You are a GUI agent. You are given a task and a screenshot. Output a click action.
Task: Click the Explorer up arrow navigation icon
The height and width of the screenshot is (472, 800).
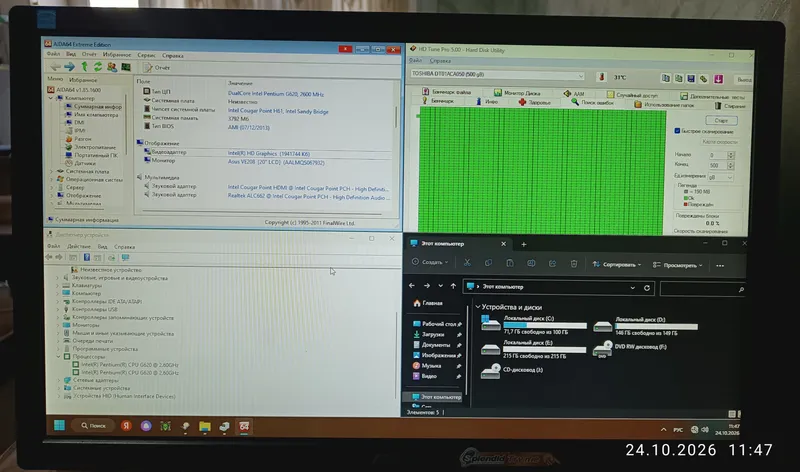pyautogui.click(x=453, y=286)
